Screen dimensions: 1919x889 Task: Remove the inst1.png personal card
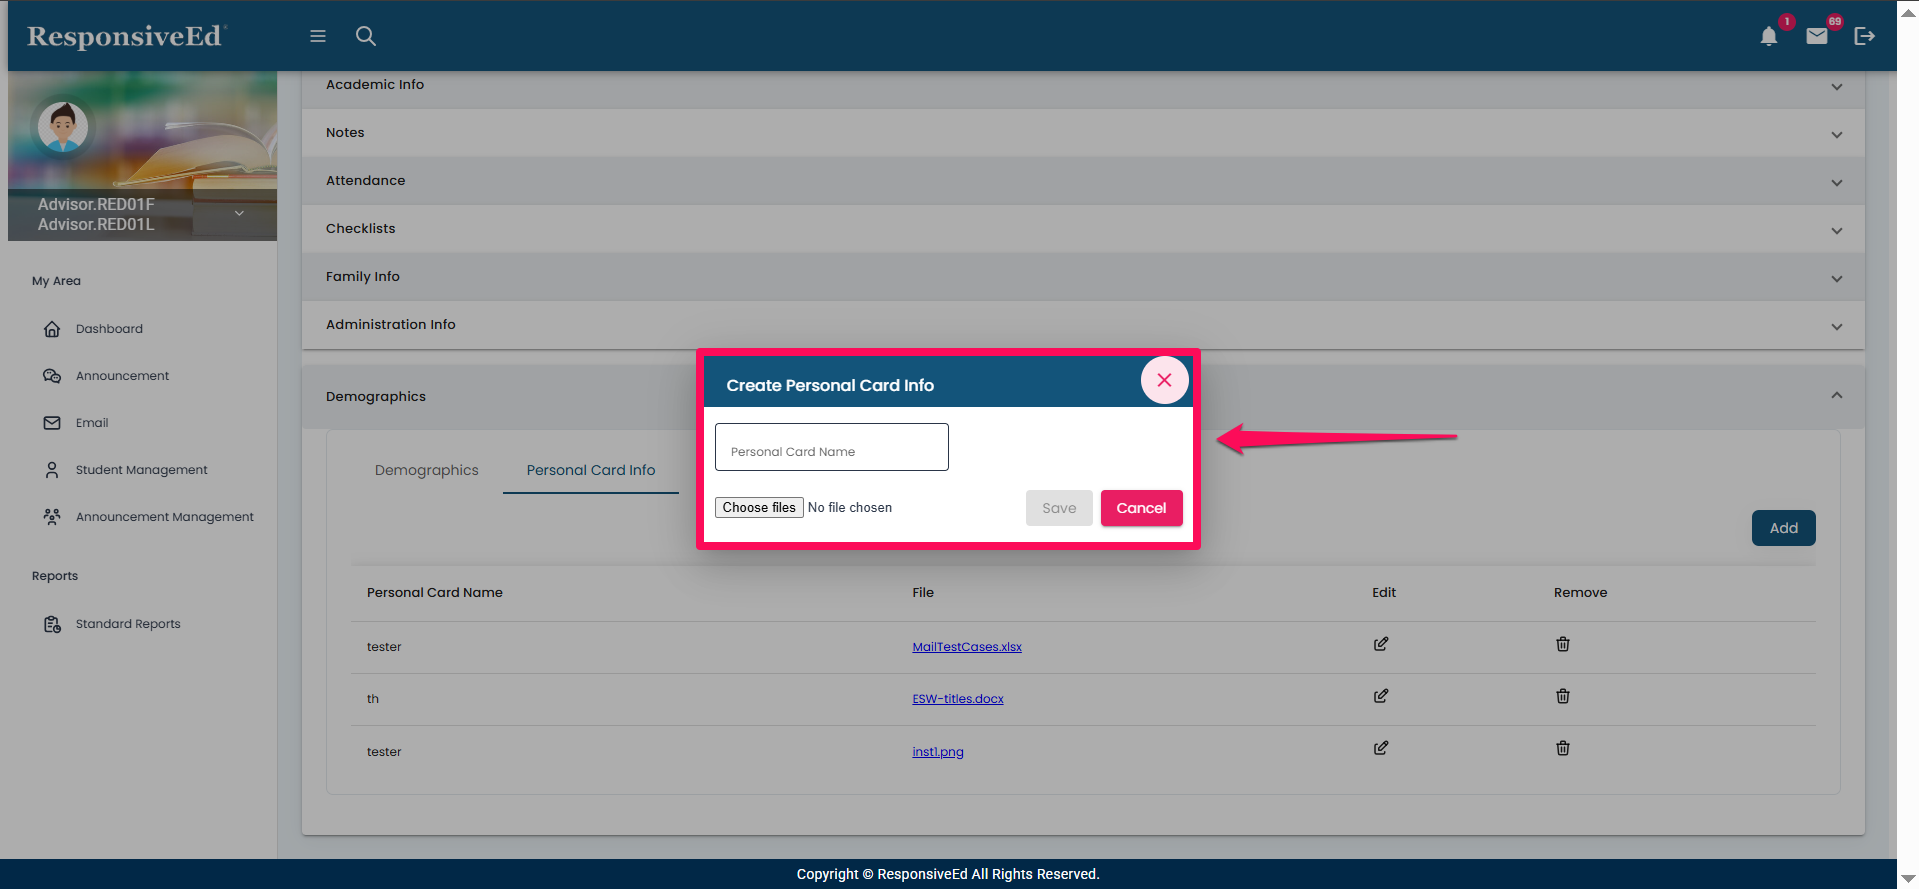tap(1562, 749)
